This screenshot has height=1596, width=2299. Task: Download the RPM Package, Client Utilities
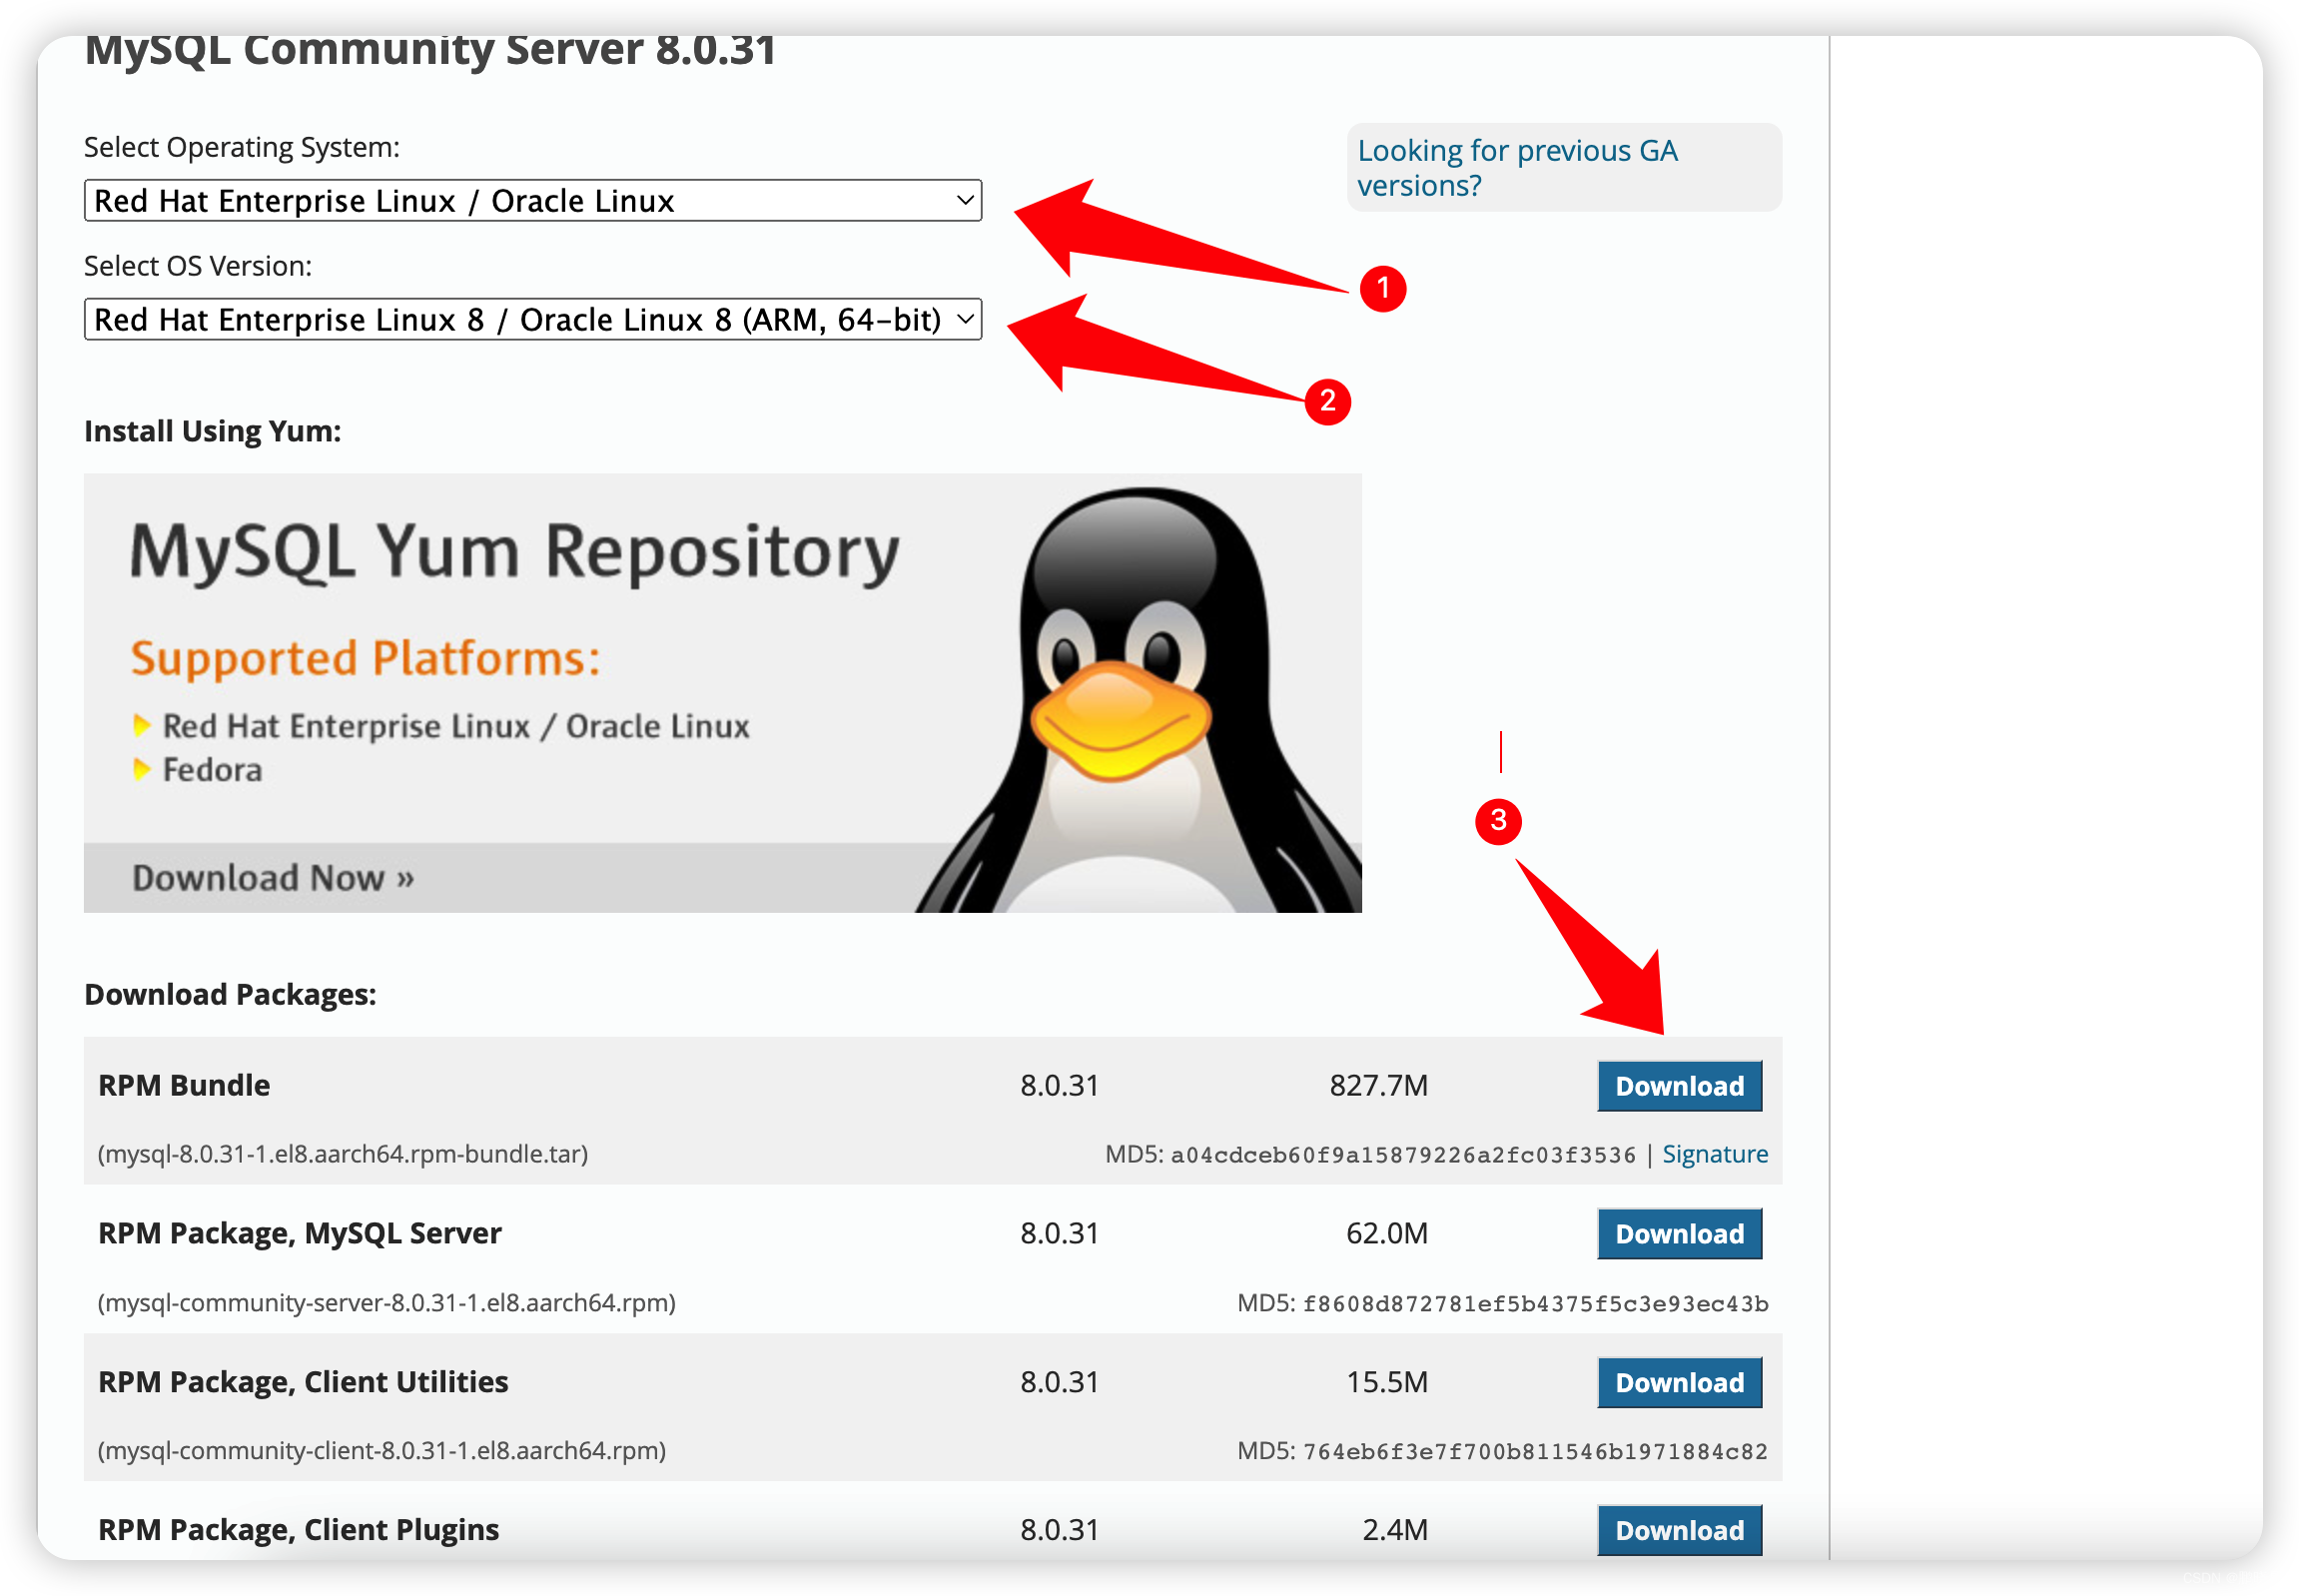[x=1679, y=1382]
